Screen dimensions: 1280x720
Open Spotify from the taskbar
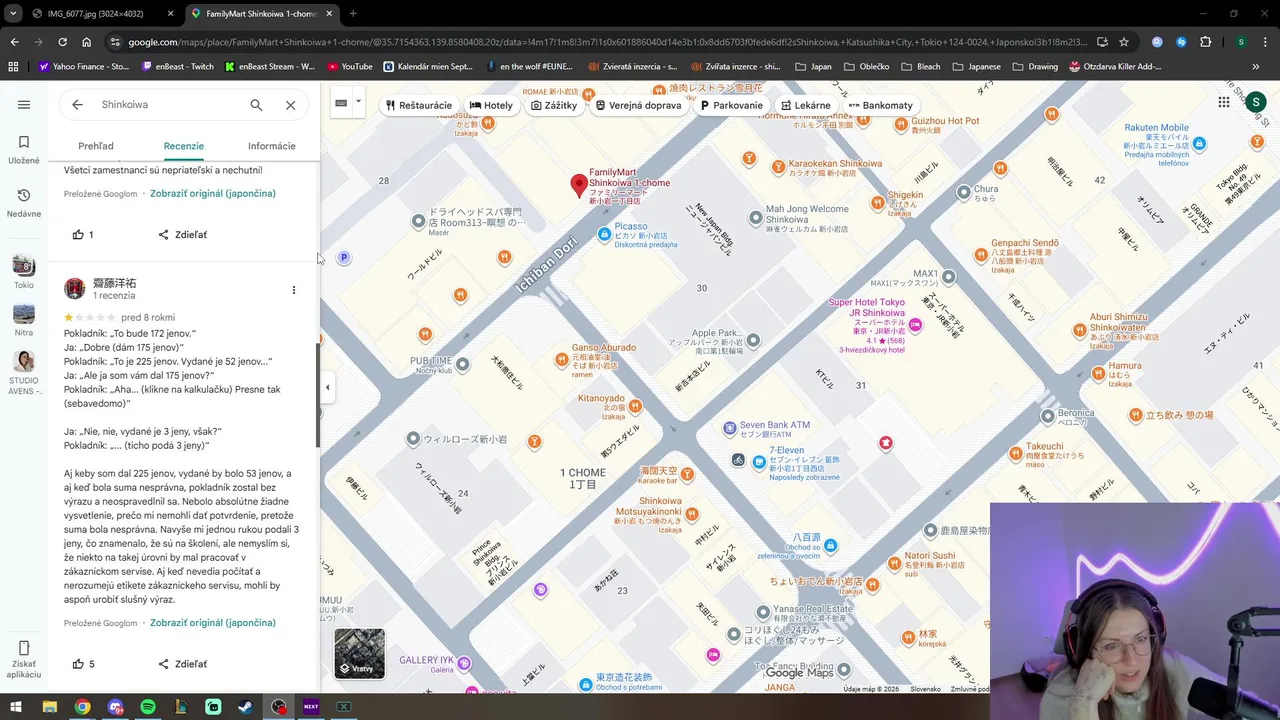(x=148, y=707)
